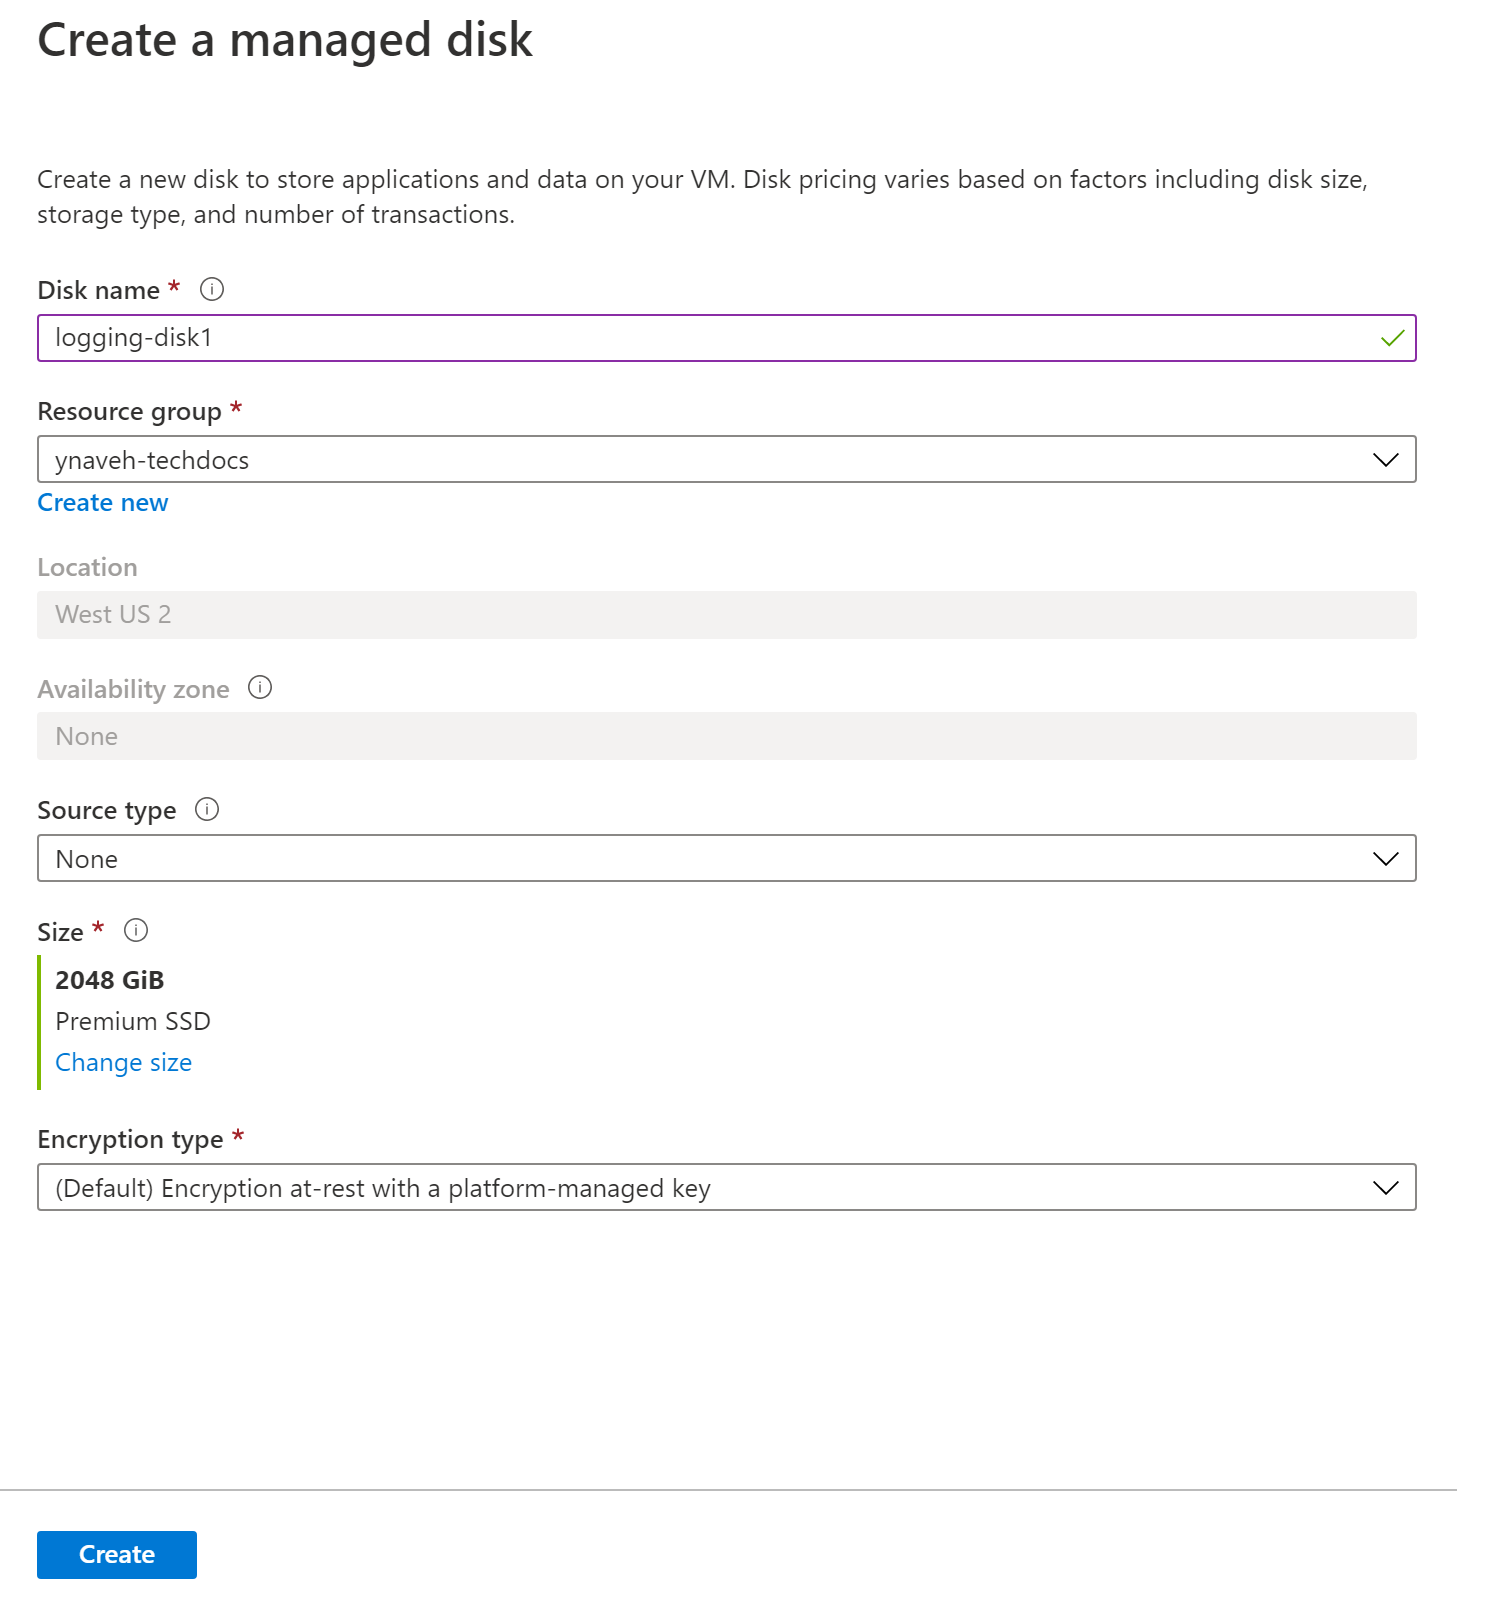Click the green validation checkmark in Disk name
Screen dimensions: 1492x1615
pos(1392,338)
